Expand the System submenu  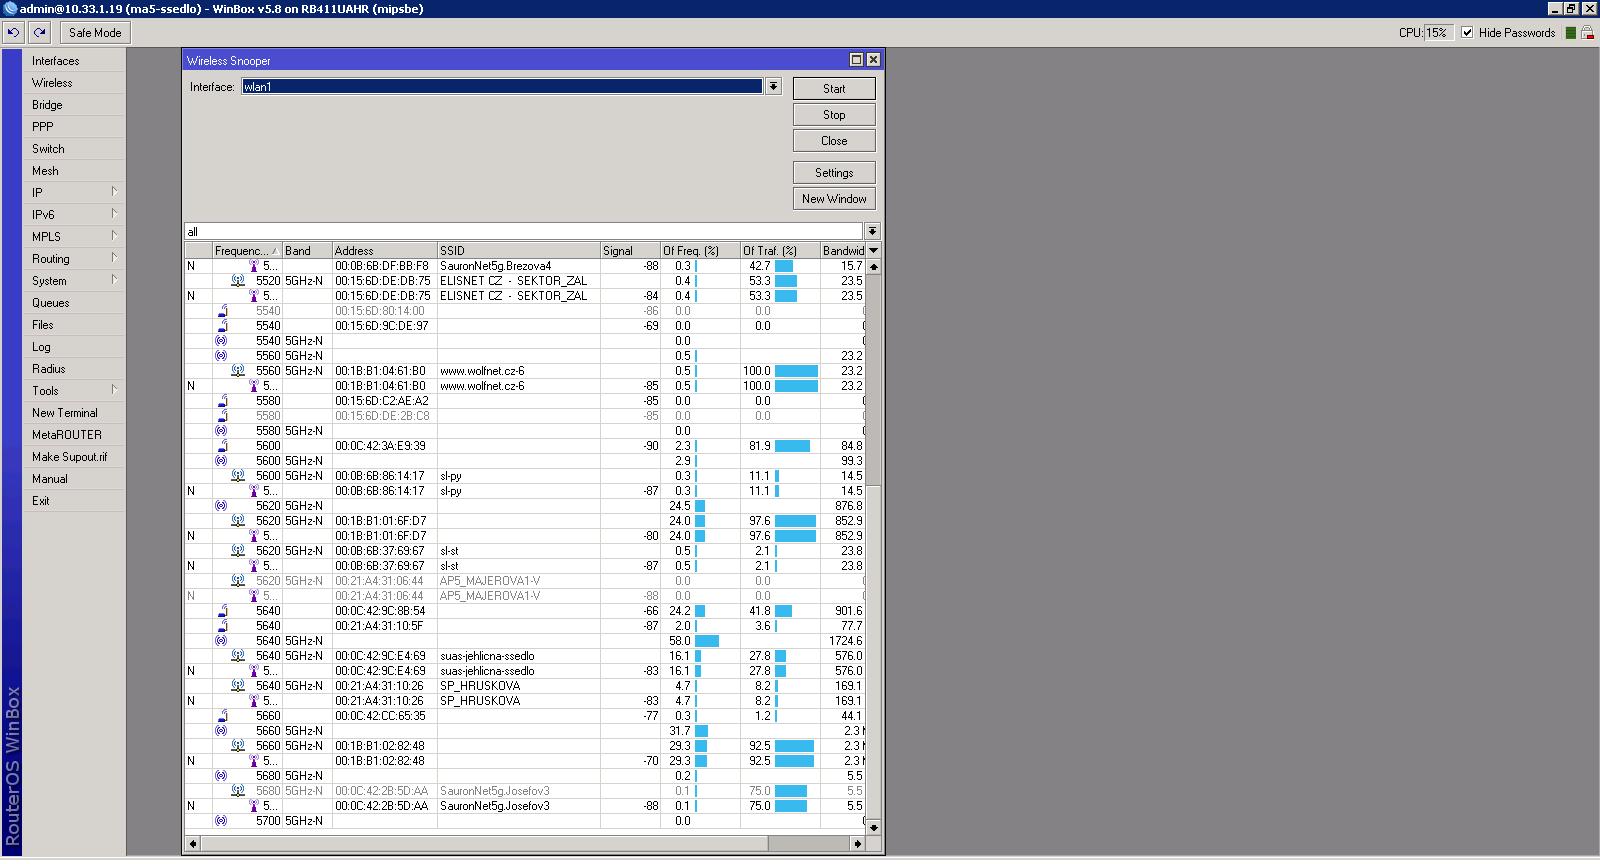point(114,280)
